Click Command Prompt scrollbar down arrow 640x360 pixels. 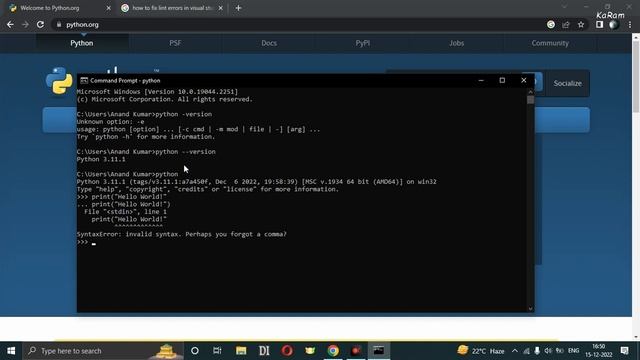click(x=530, y=309)
